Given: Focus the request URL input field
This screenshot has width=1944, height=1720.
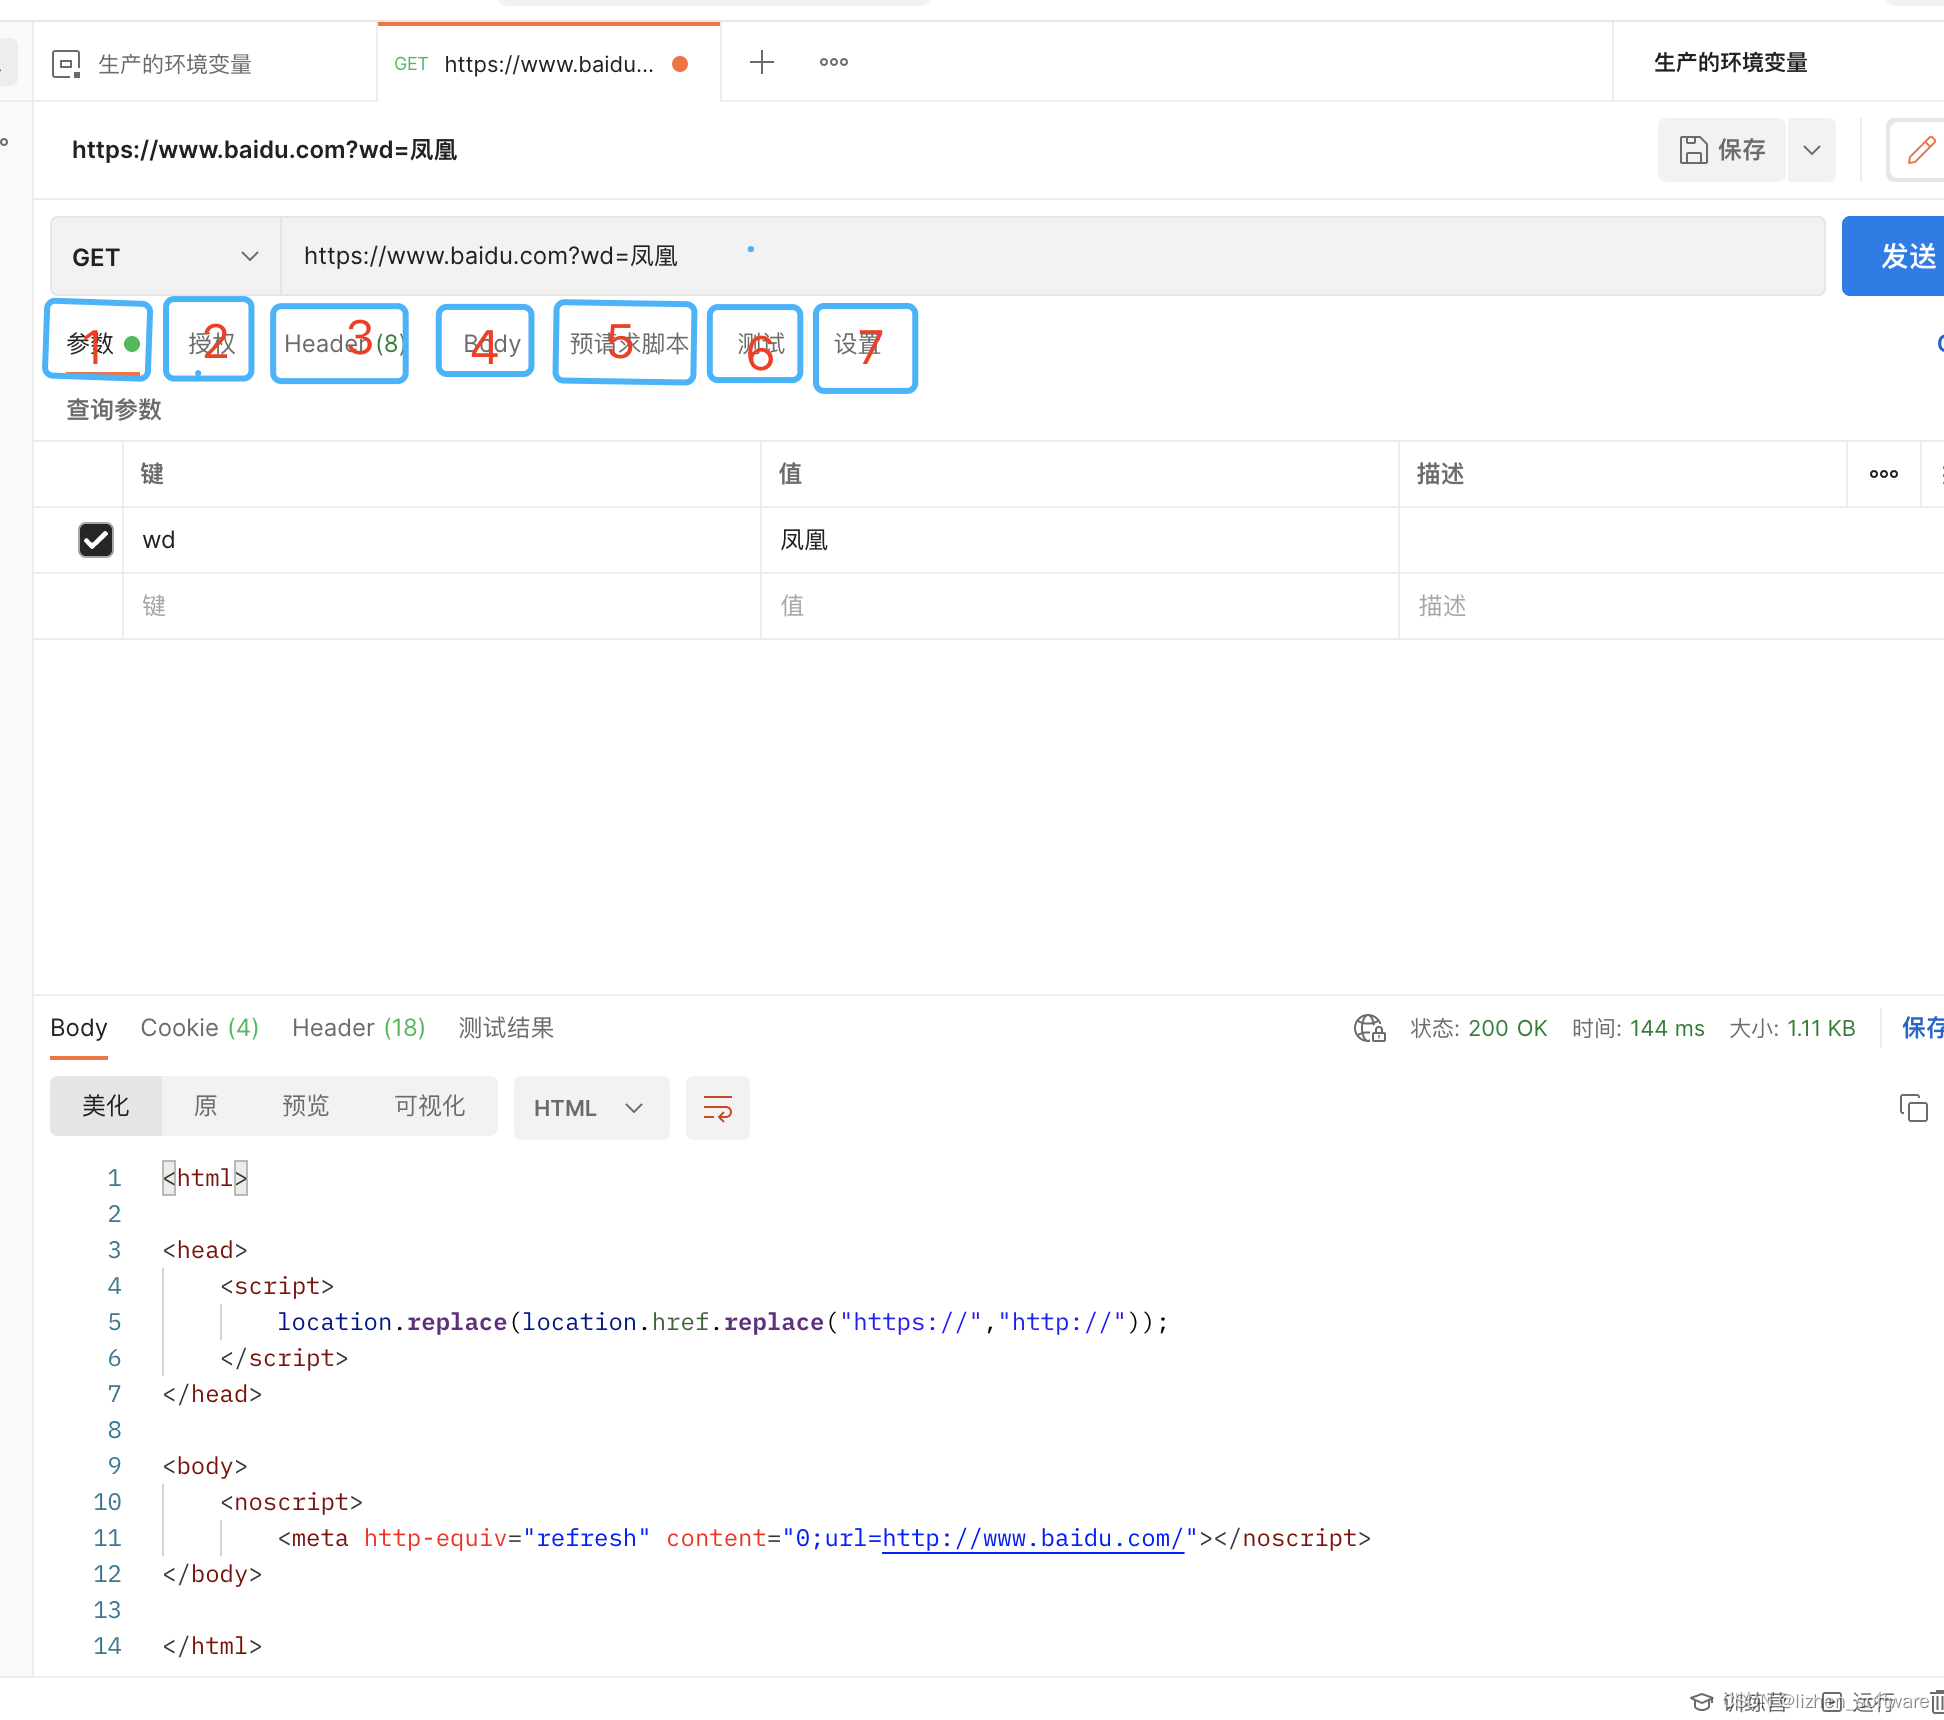Looking at the screenshot, I should coord(1053,256).
